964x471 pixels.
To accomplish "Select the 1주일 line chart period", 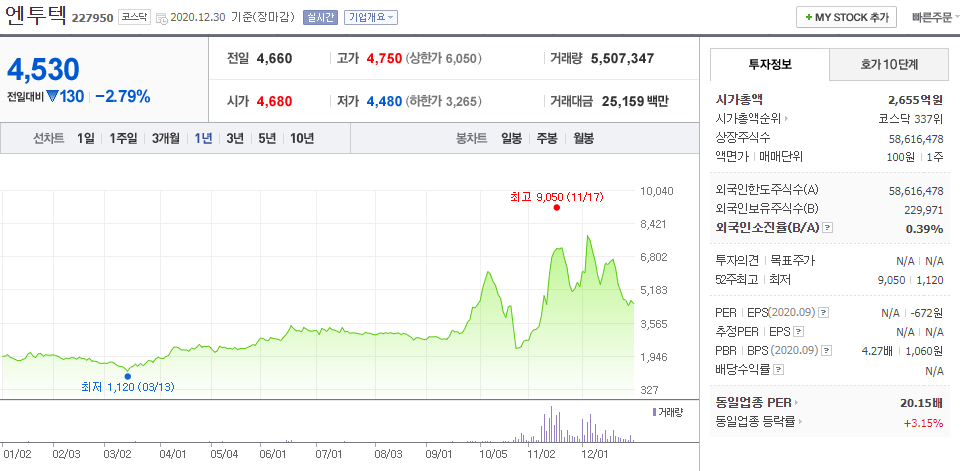I will click(x=124, y=138).
